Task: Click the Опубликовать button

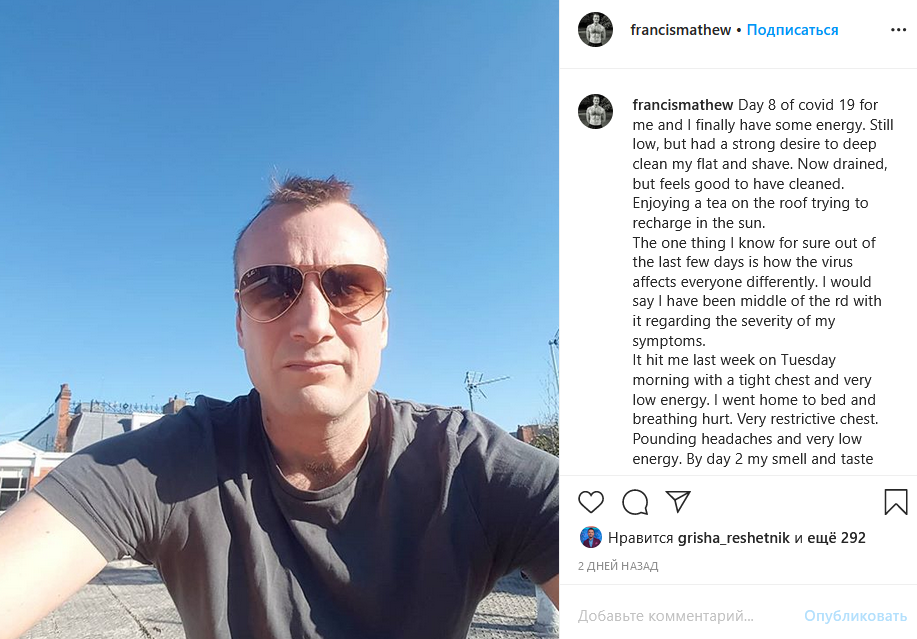Action: coord(855,616)
